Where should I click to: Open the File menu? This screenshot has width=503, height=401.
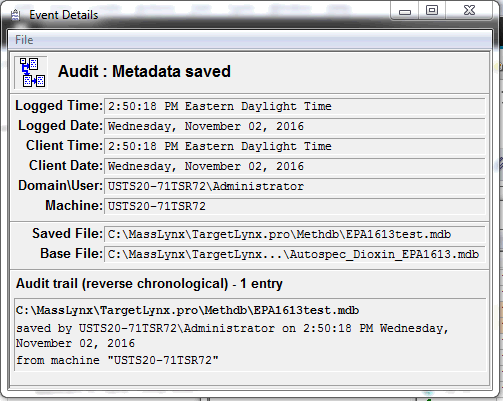24,40
